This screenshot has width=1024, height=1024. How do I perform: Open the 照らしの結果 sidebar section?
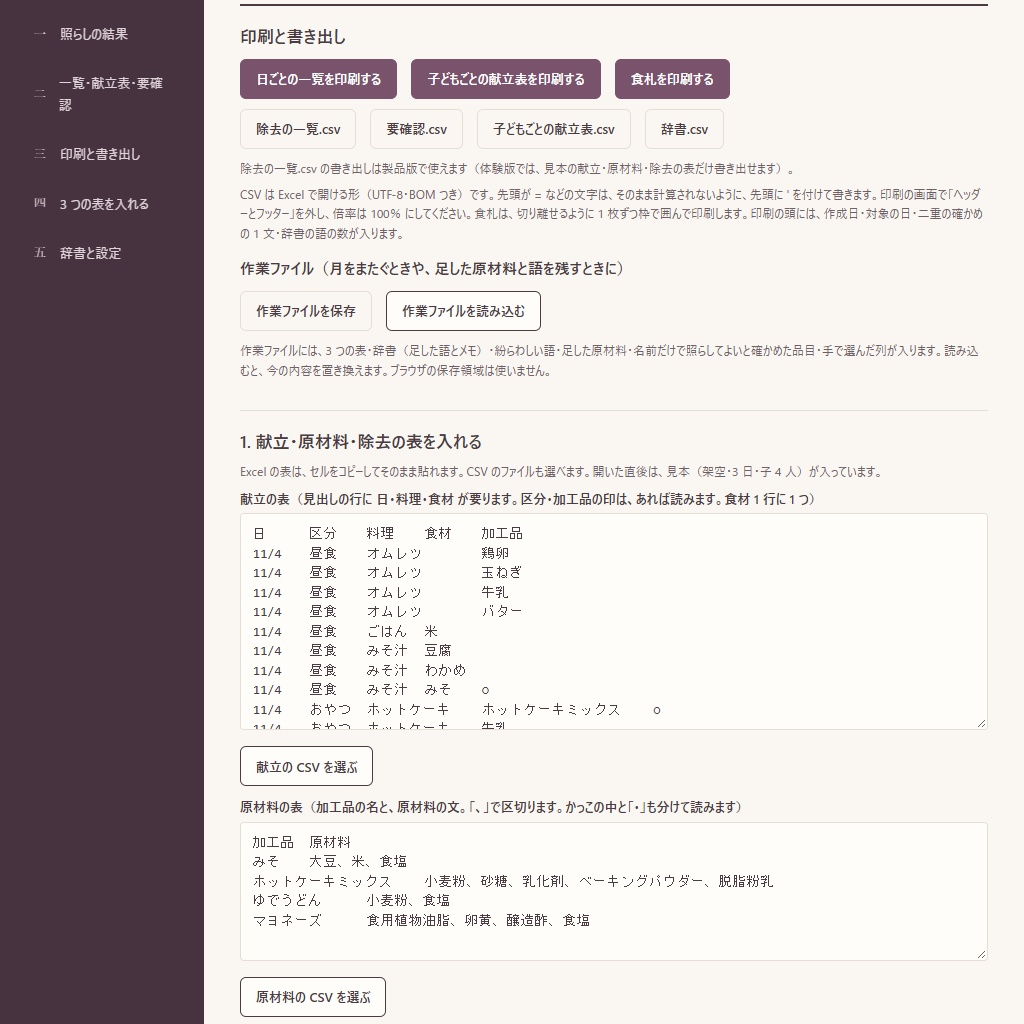coord(93,34)
